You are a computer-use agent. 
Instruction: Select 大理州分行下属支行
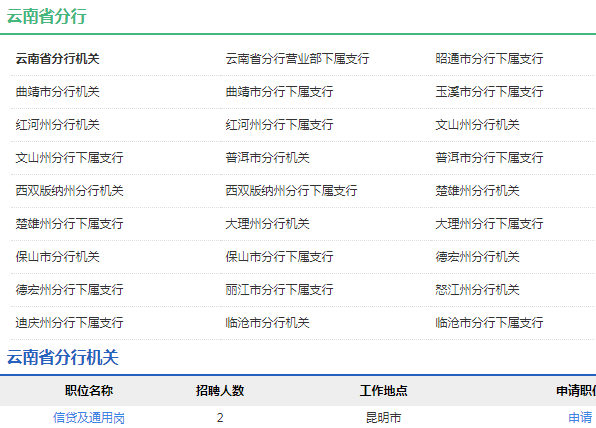point(489,224)
